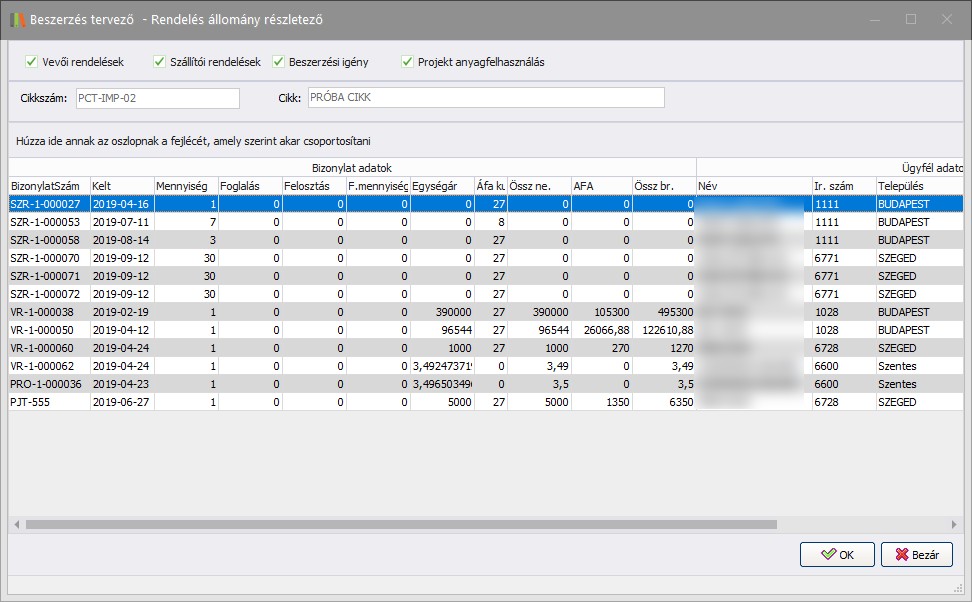The width and height of the screenshot is (972, 602).
Task: Click the horizontal scrollbar left arrow
Action: (17, 524)
